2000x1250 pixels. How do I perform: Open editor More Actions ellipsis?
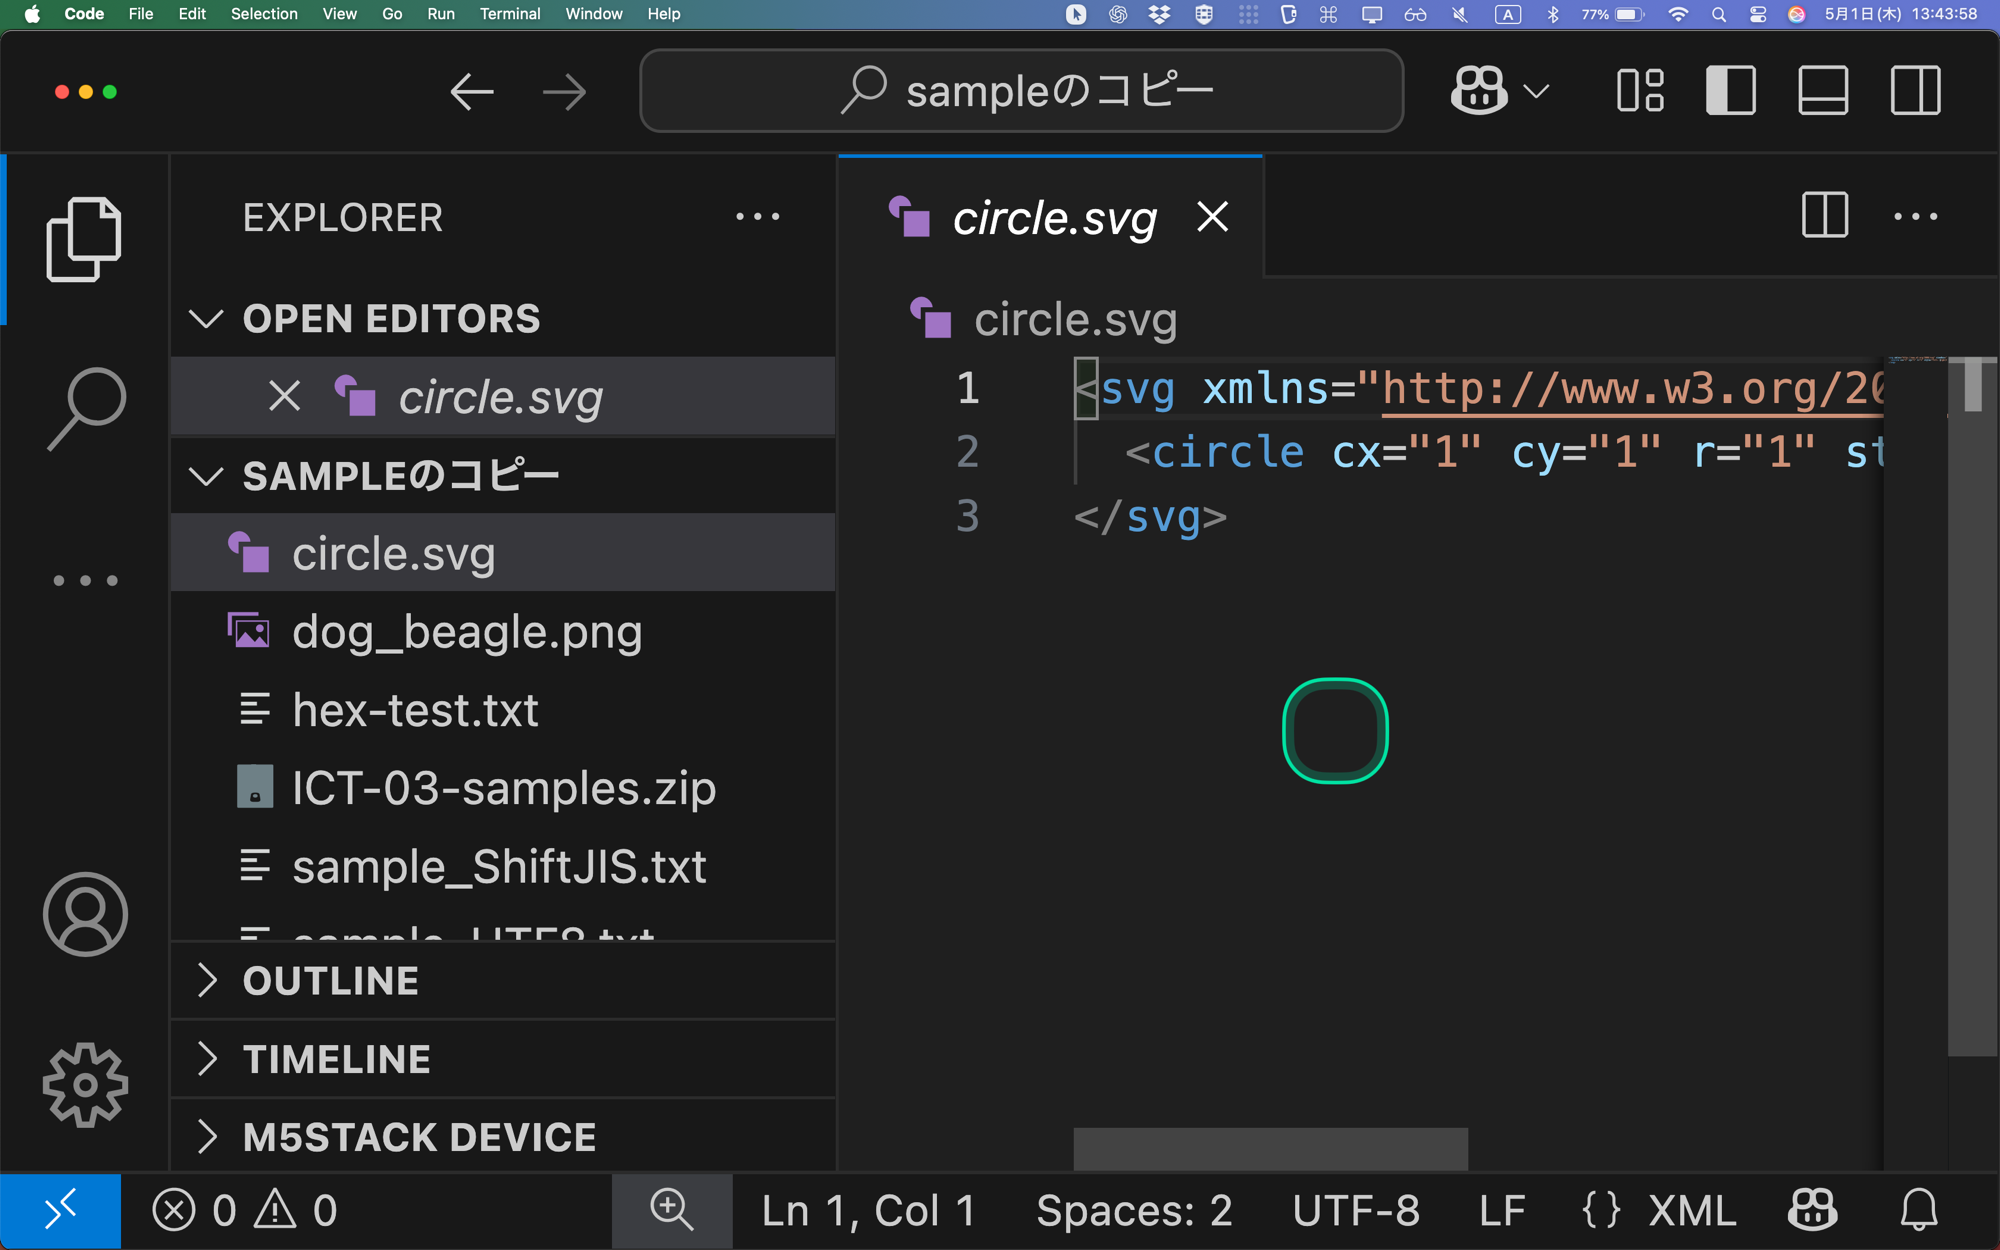pos(1915,216)
